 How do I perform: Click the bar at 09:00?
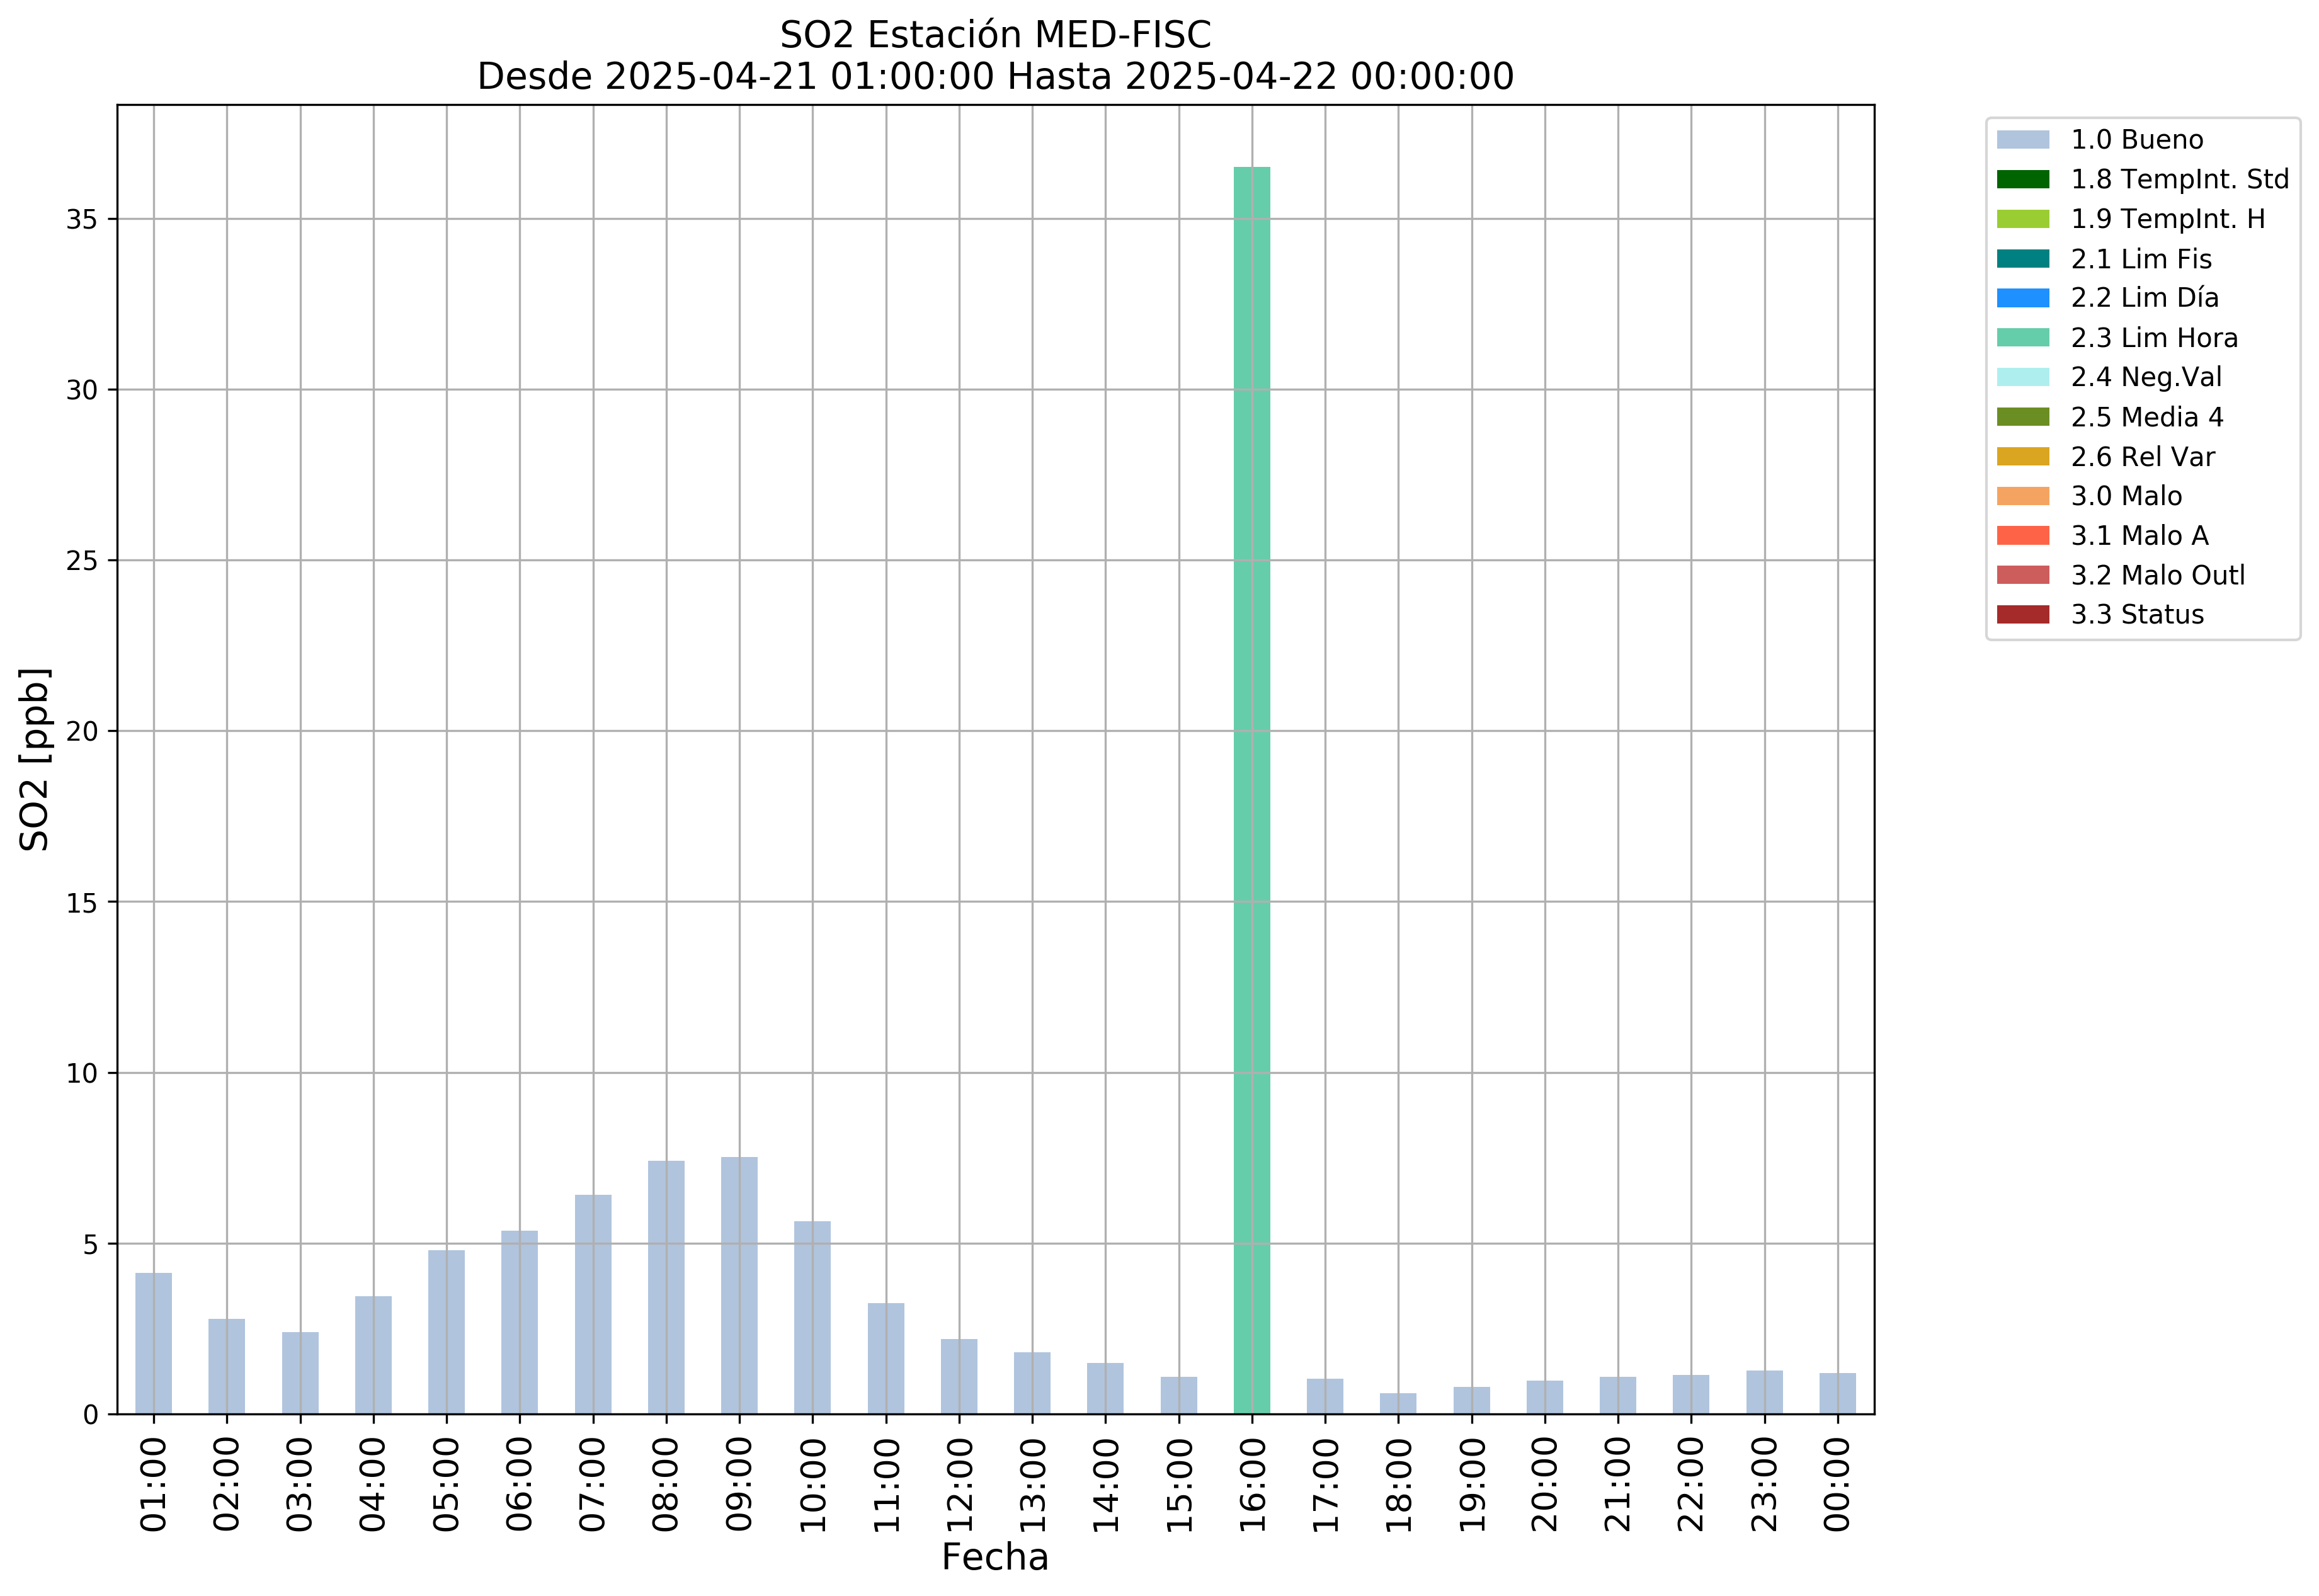(739, 1286)
